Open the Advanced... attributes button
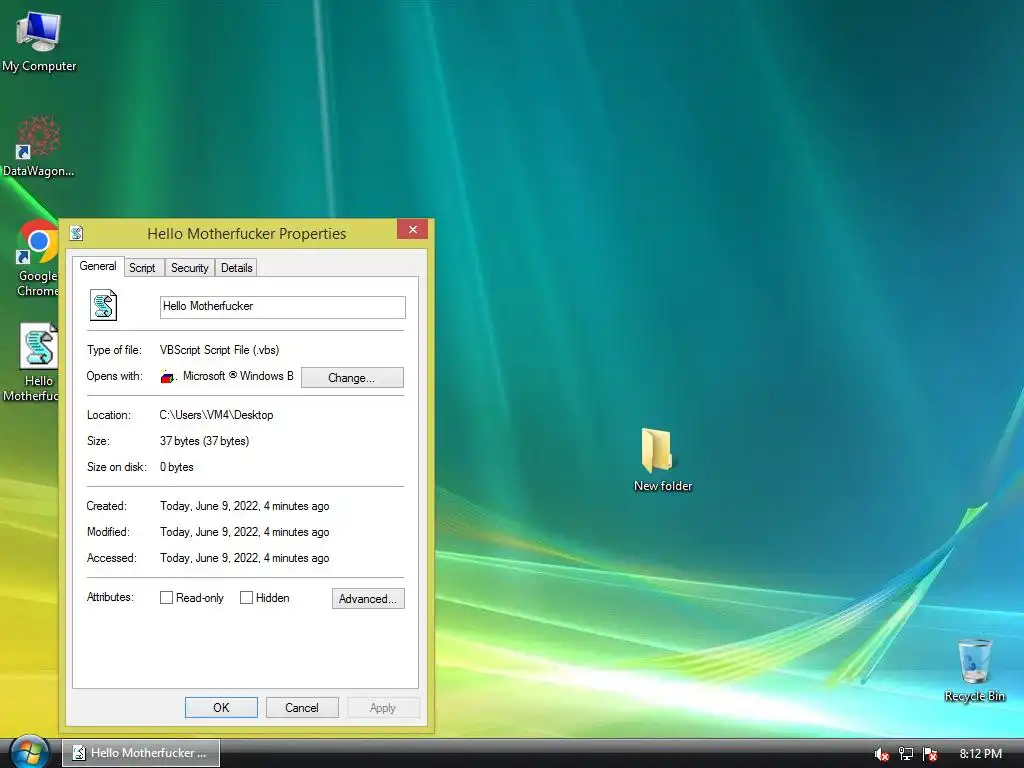 [368, 598]
